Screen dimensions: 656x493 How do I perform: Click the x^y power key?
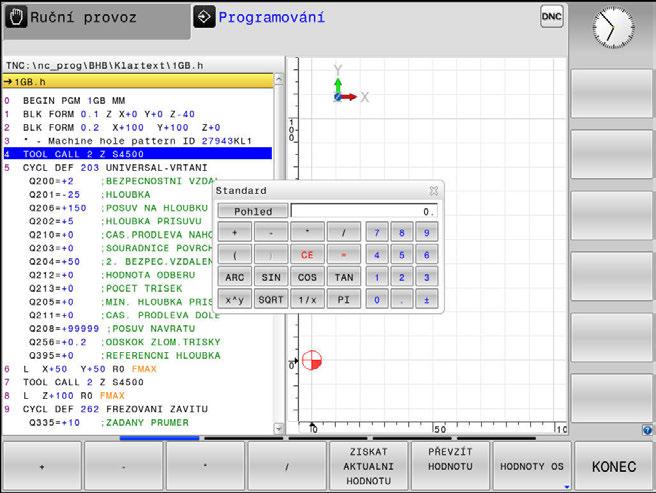tap(235, 299)
